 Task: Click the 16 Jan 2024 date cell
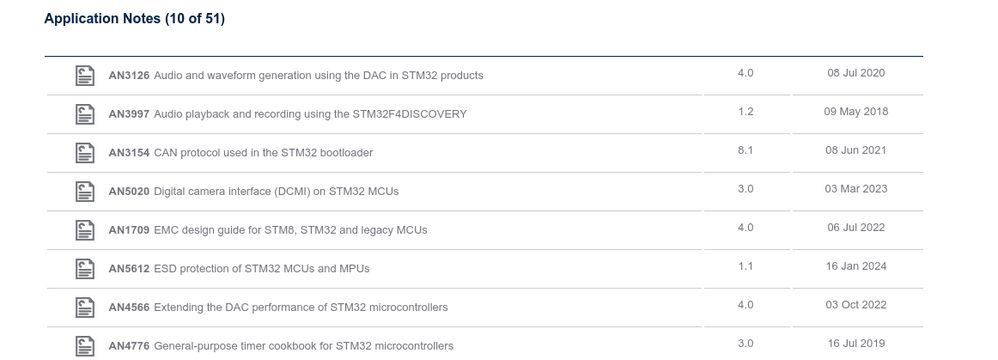click(856, 266)
